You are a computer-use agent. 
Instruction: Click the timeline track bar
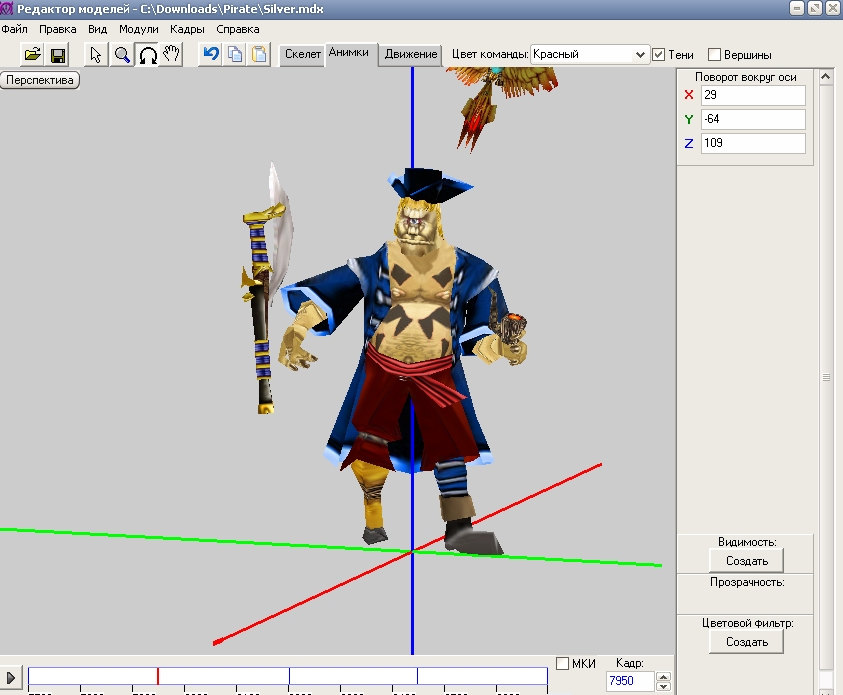(x=288, y=676)
